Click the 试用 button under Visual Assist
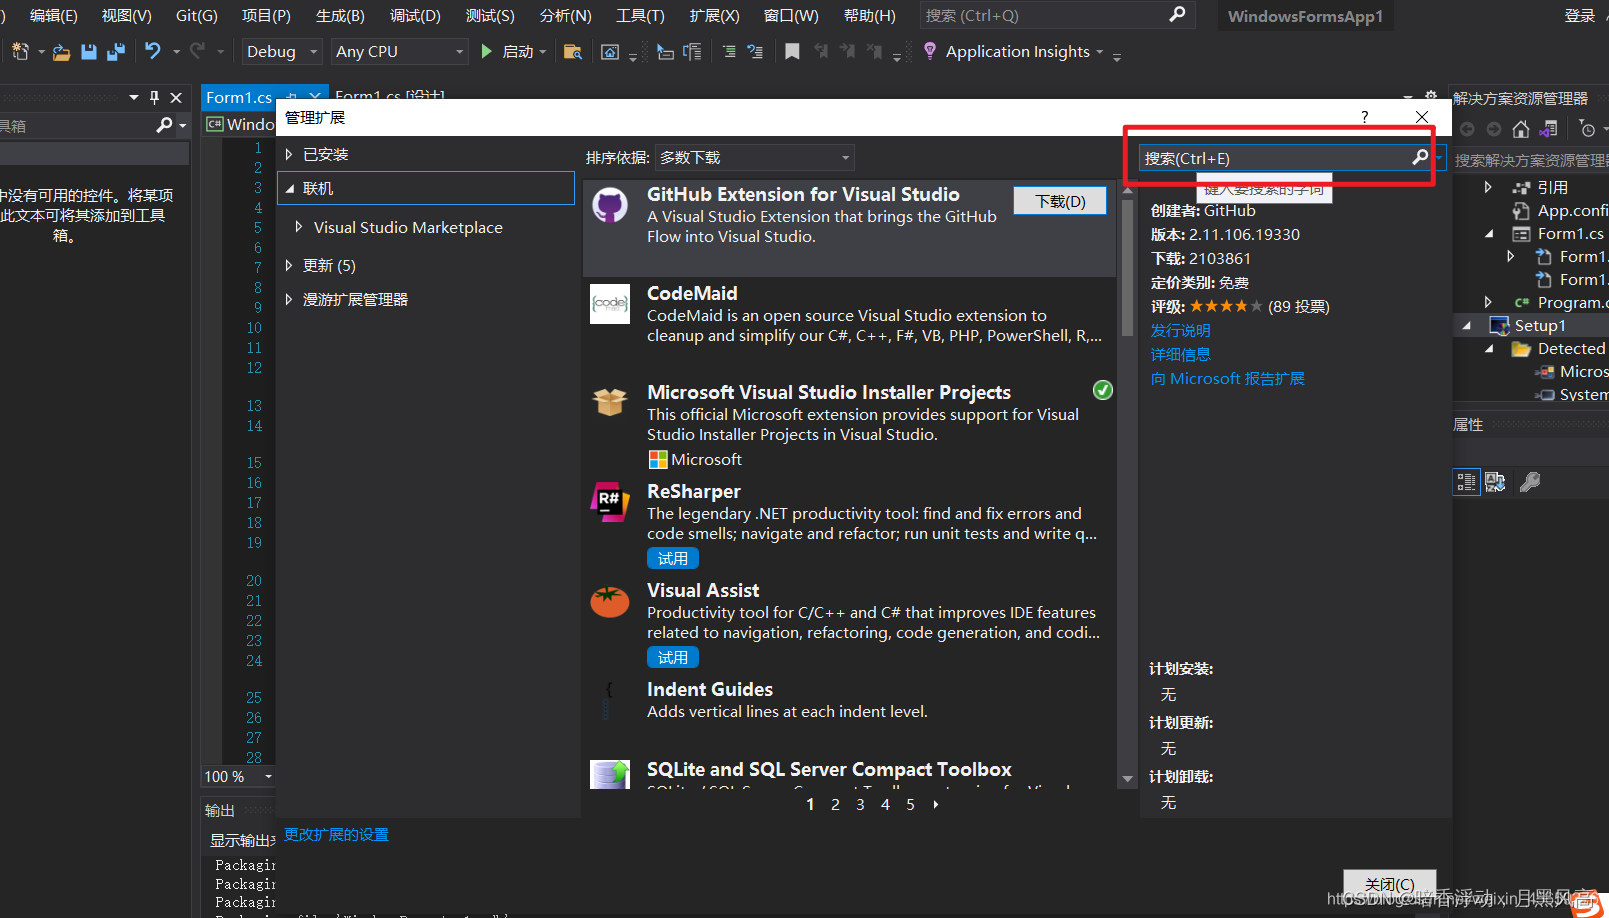The image size is (1609, 918). (x=673, y=657)
